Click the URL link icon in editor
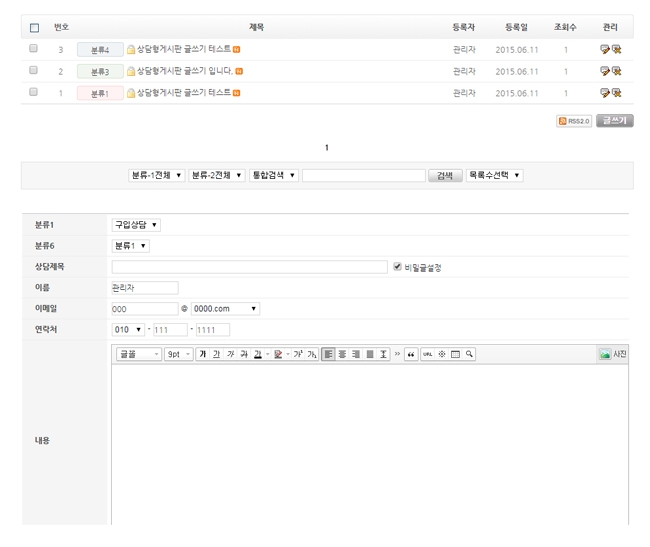 point(427,354)
